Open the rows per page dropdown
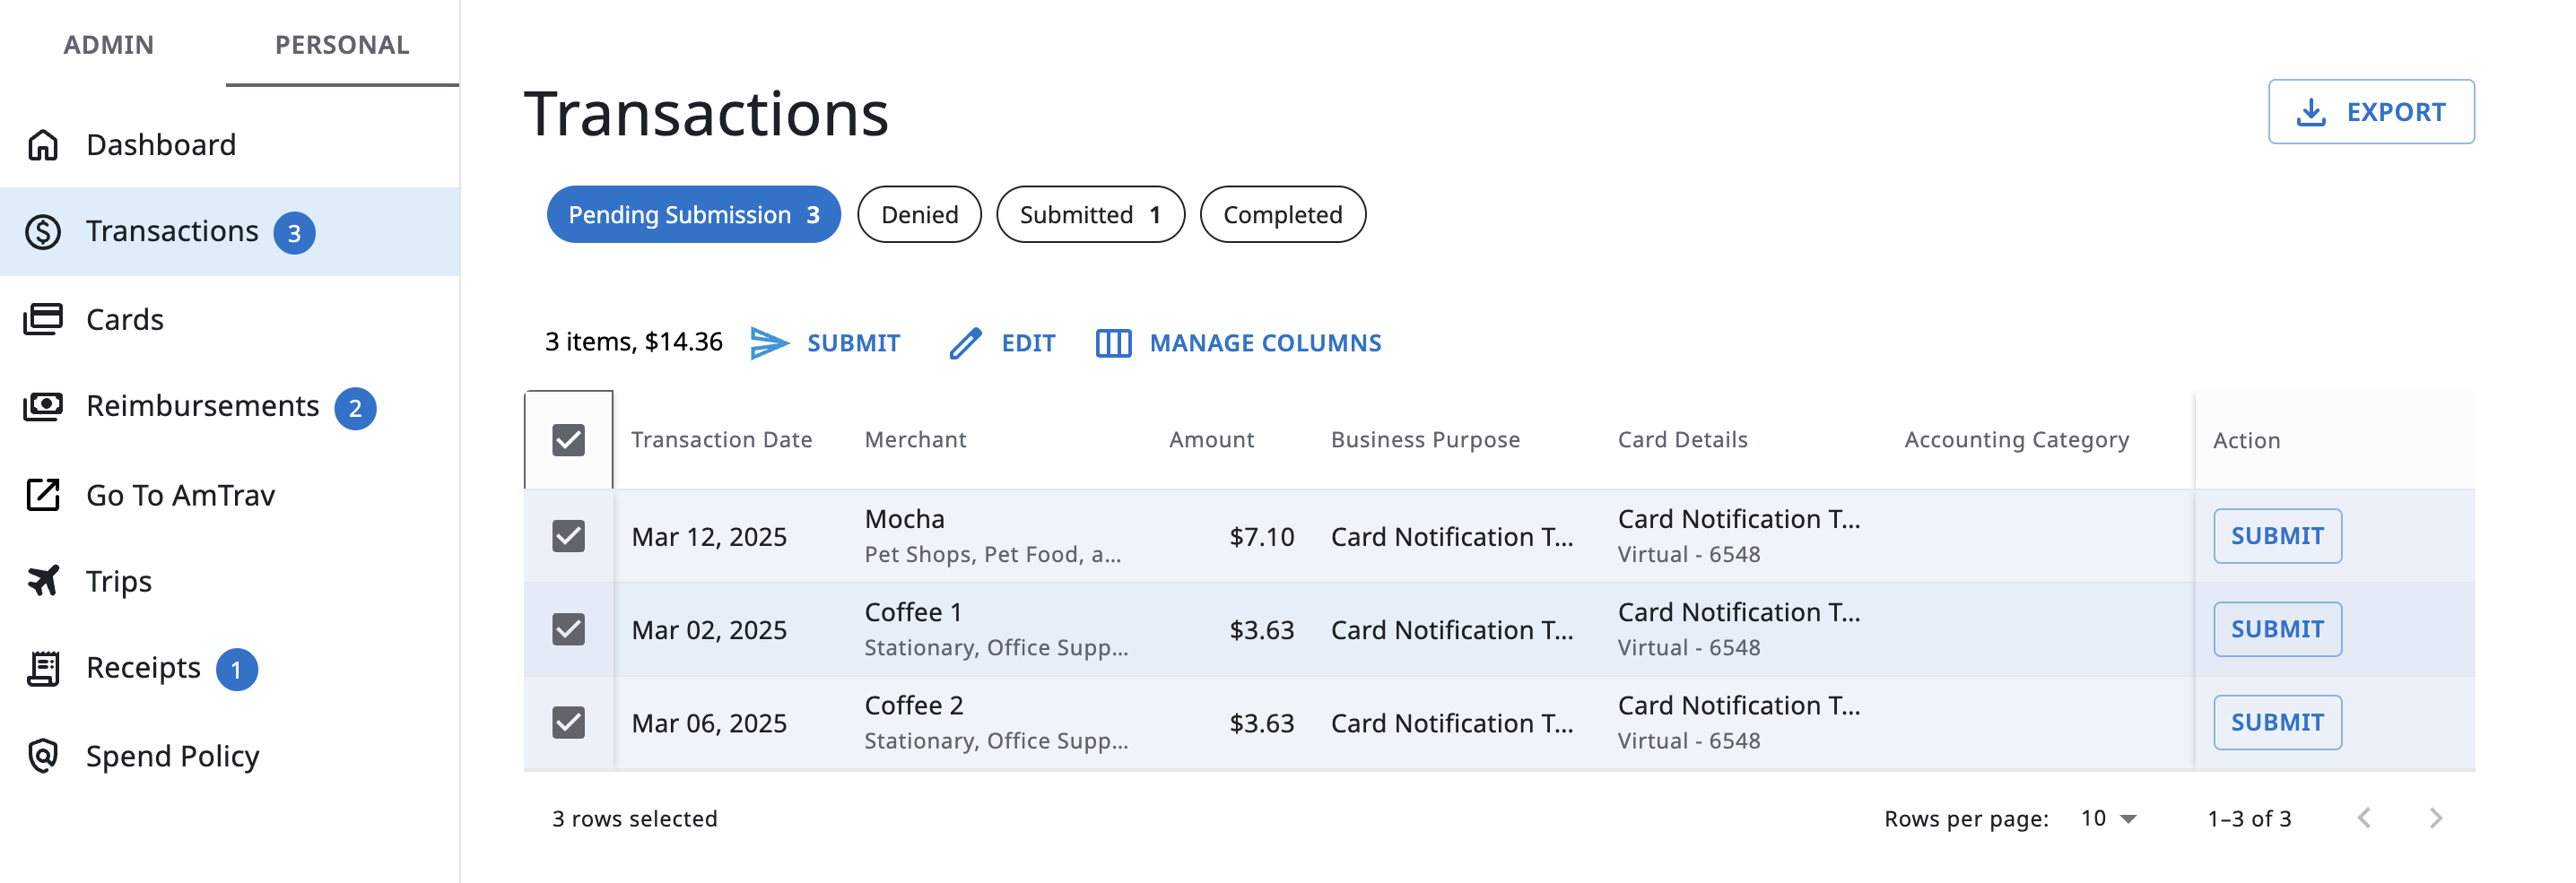The height and width of the screenshot is (883, 2576). coord(2108,818)
